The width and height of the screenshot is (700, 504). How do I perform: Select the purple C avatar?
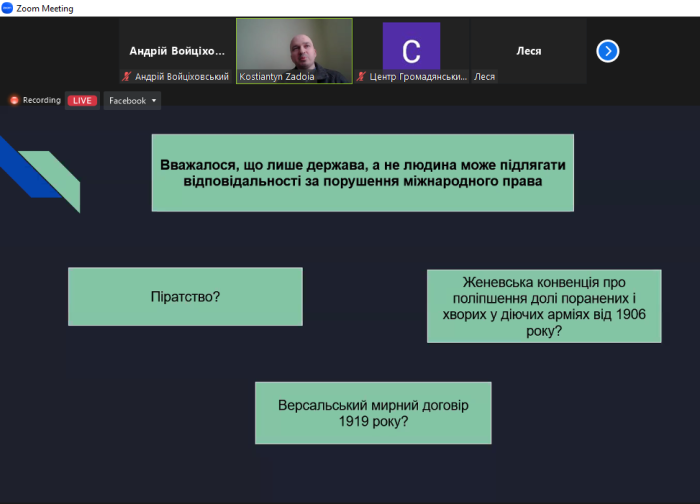pyautogui.click(x=411, y=46)
